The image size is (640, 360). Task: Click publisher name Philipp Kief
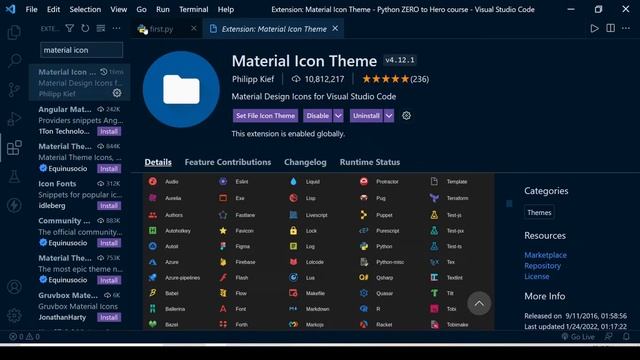click(x=253, y=79)
